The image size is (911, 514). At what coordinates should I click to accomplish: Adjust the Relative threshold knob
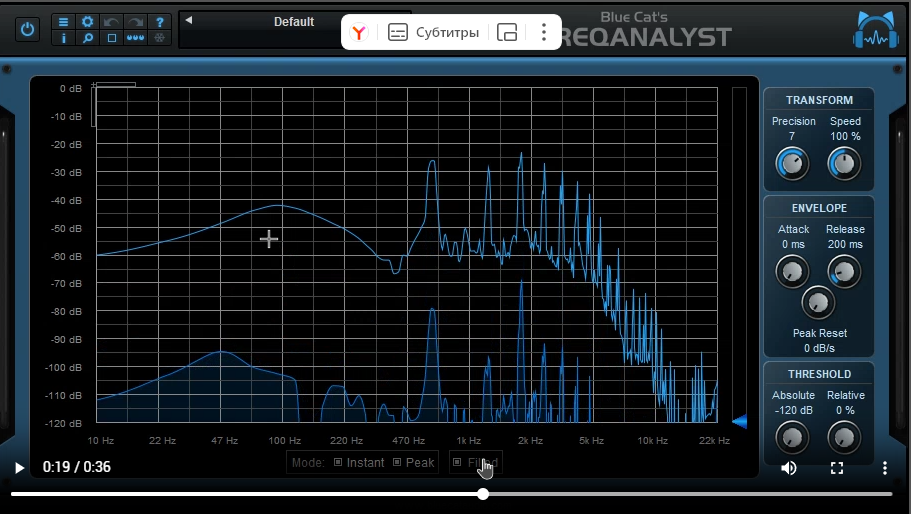[844, 437]
